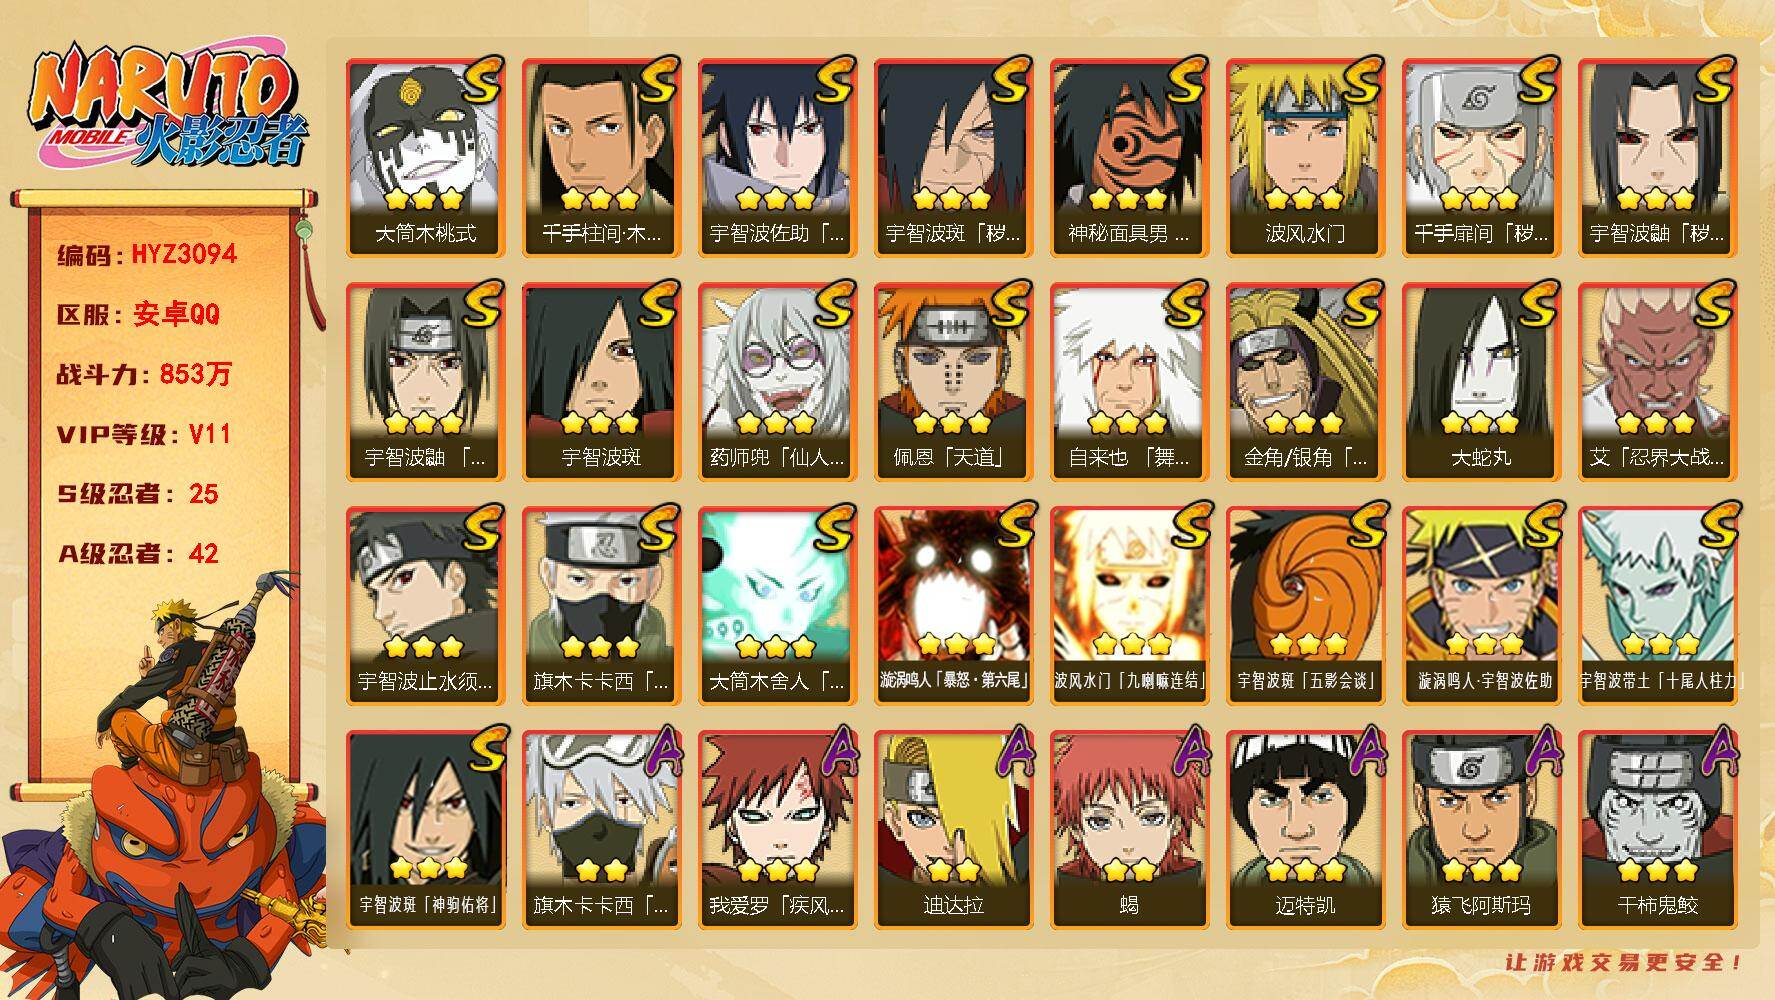Open the 迈特凯 ninja card

coord(1305,829)
